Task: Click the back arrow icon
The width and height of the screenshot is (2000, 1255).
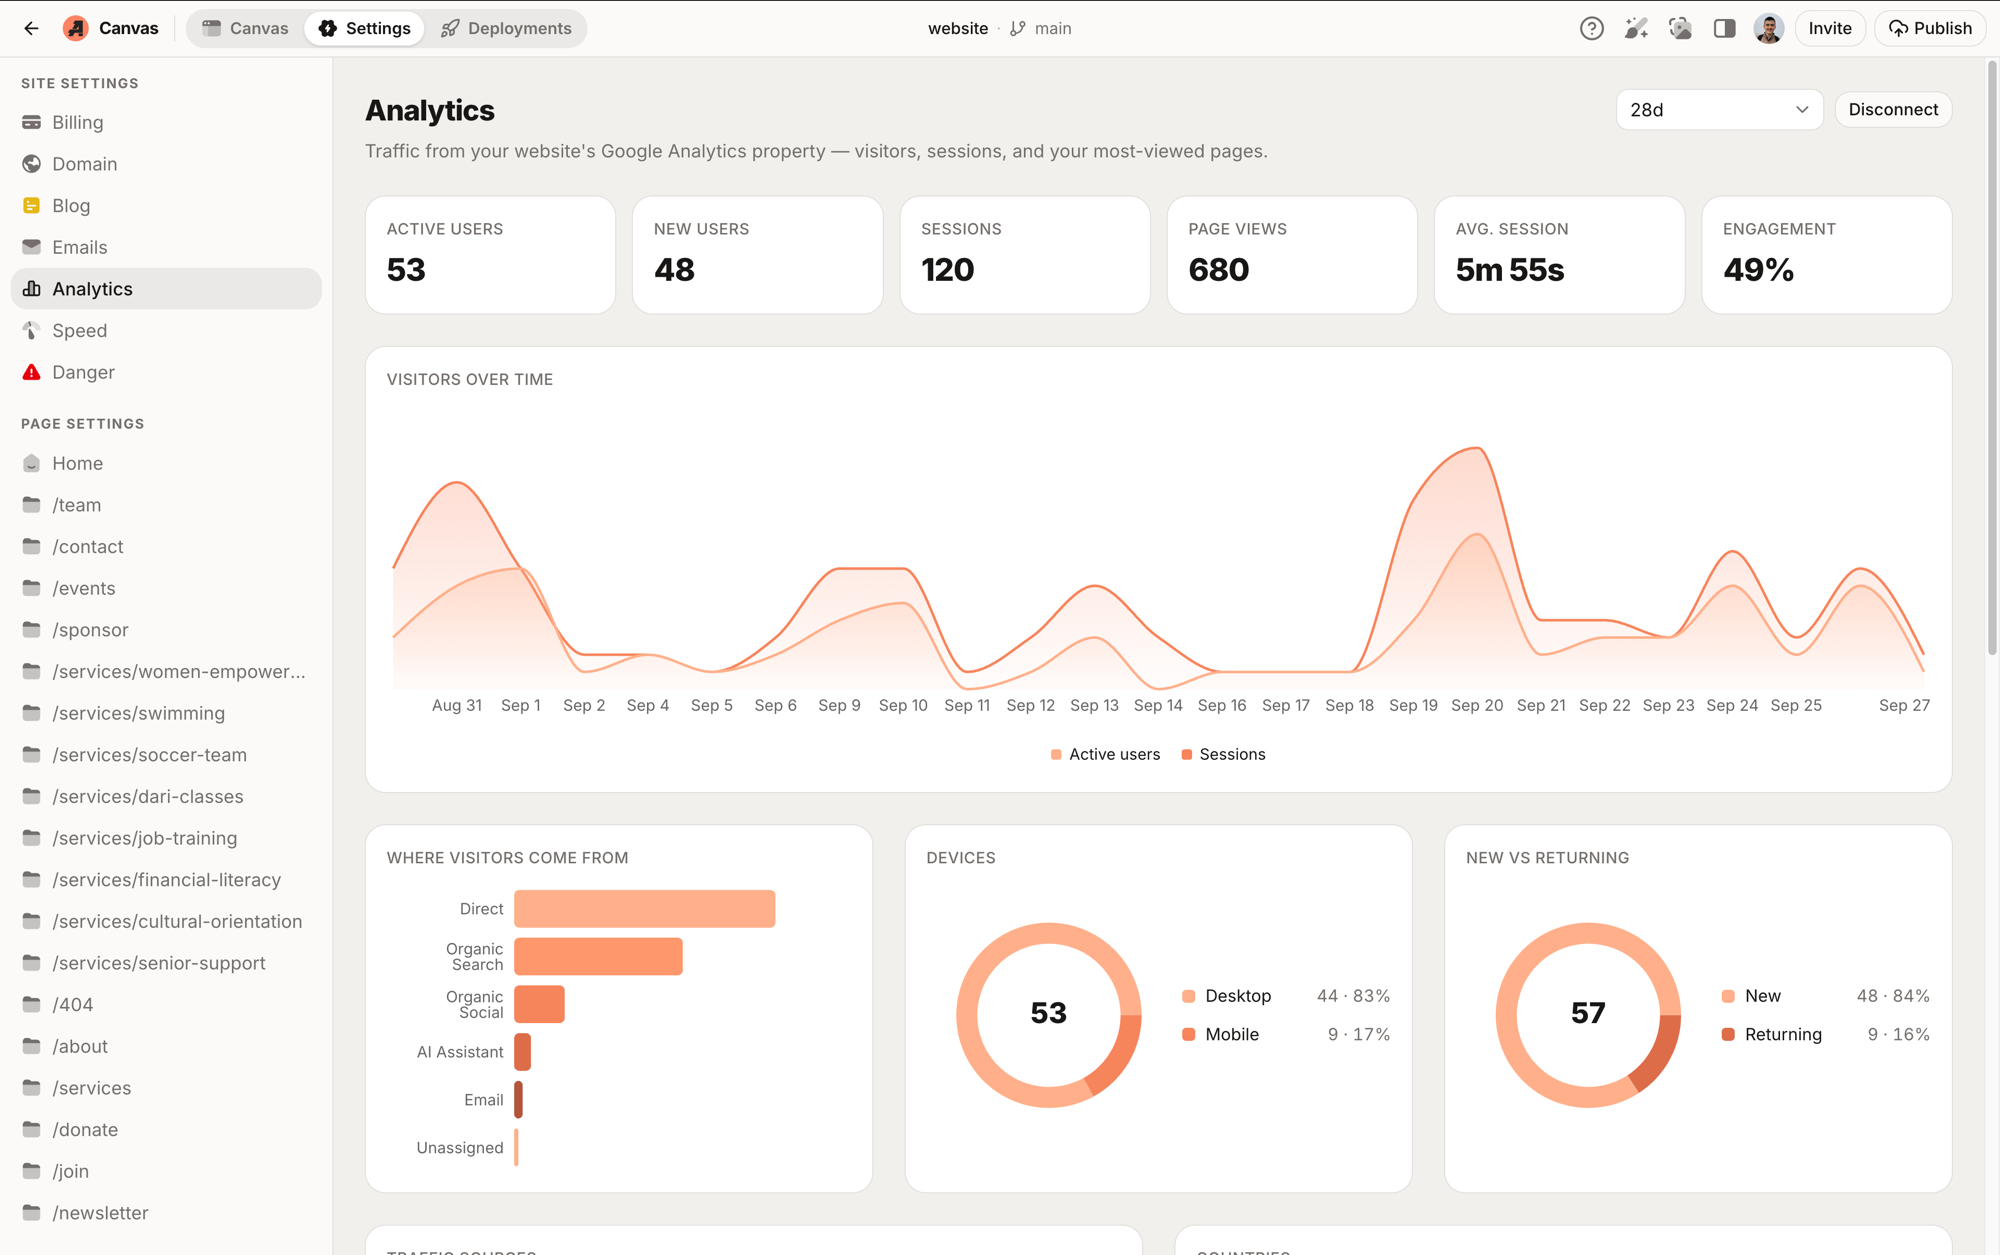Action: tap(31, 28)
